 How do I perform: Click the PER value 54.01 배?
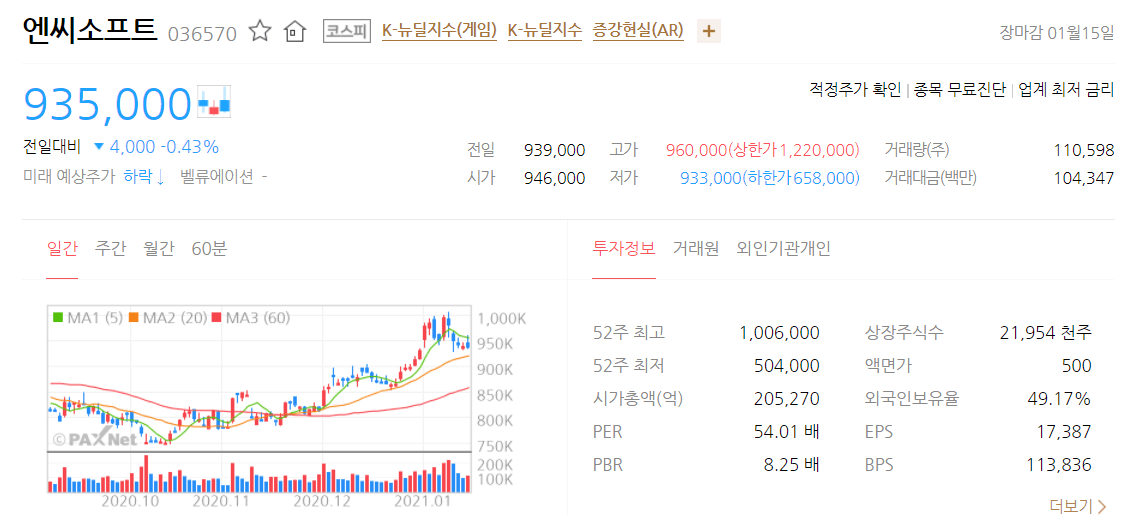click(x=787, y=432)
